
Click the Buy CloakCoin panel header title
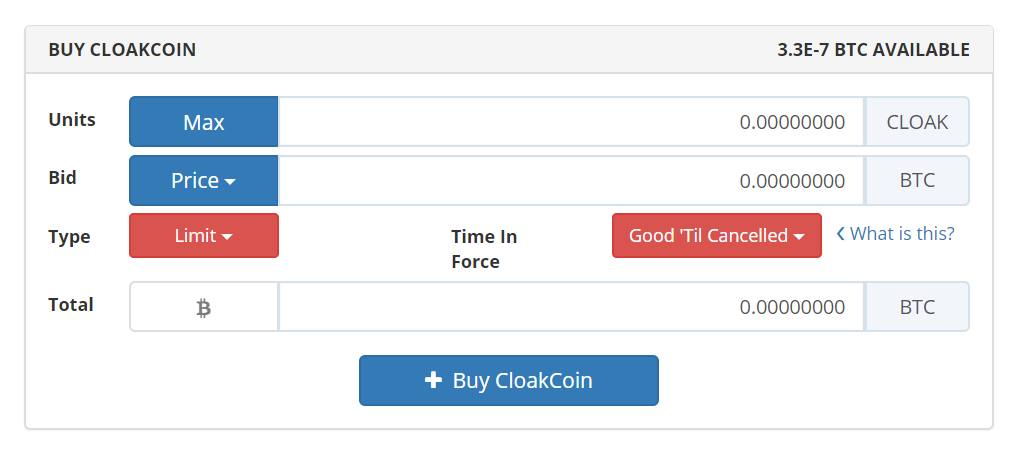[122, 49]
